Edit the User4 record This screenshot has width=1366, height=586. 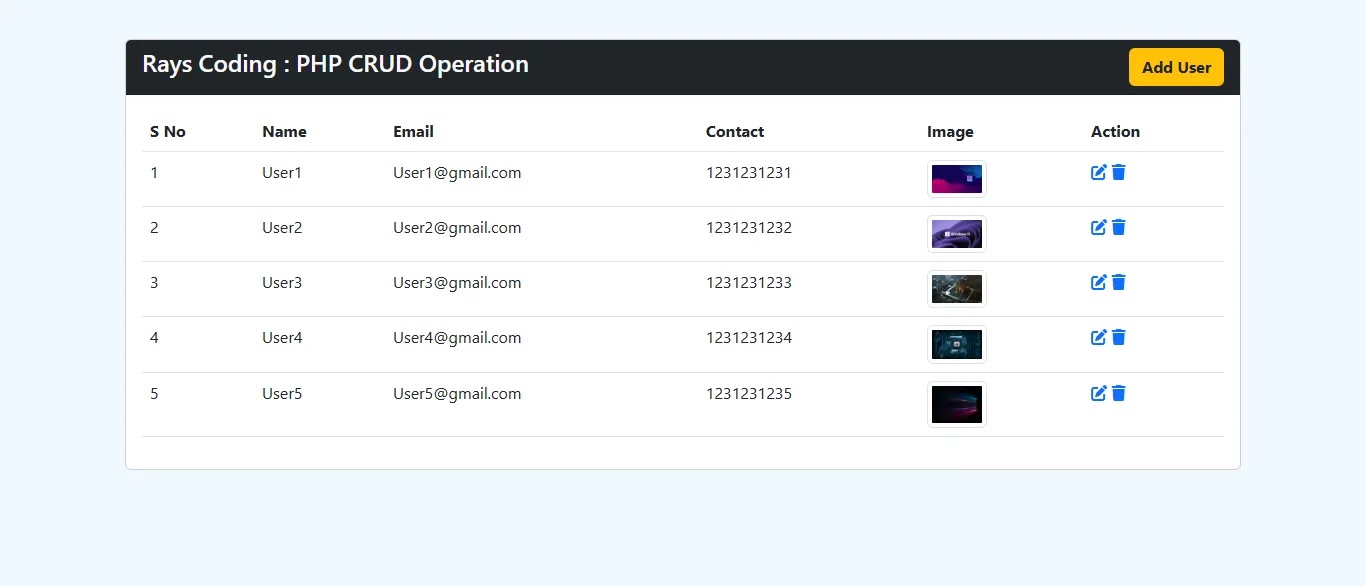coord(1099,337)
